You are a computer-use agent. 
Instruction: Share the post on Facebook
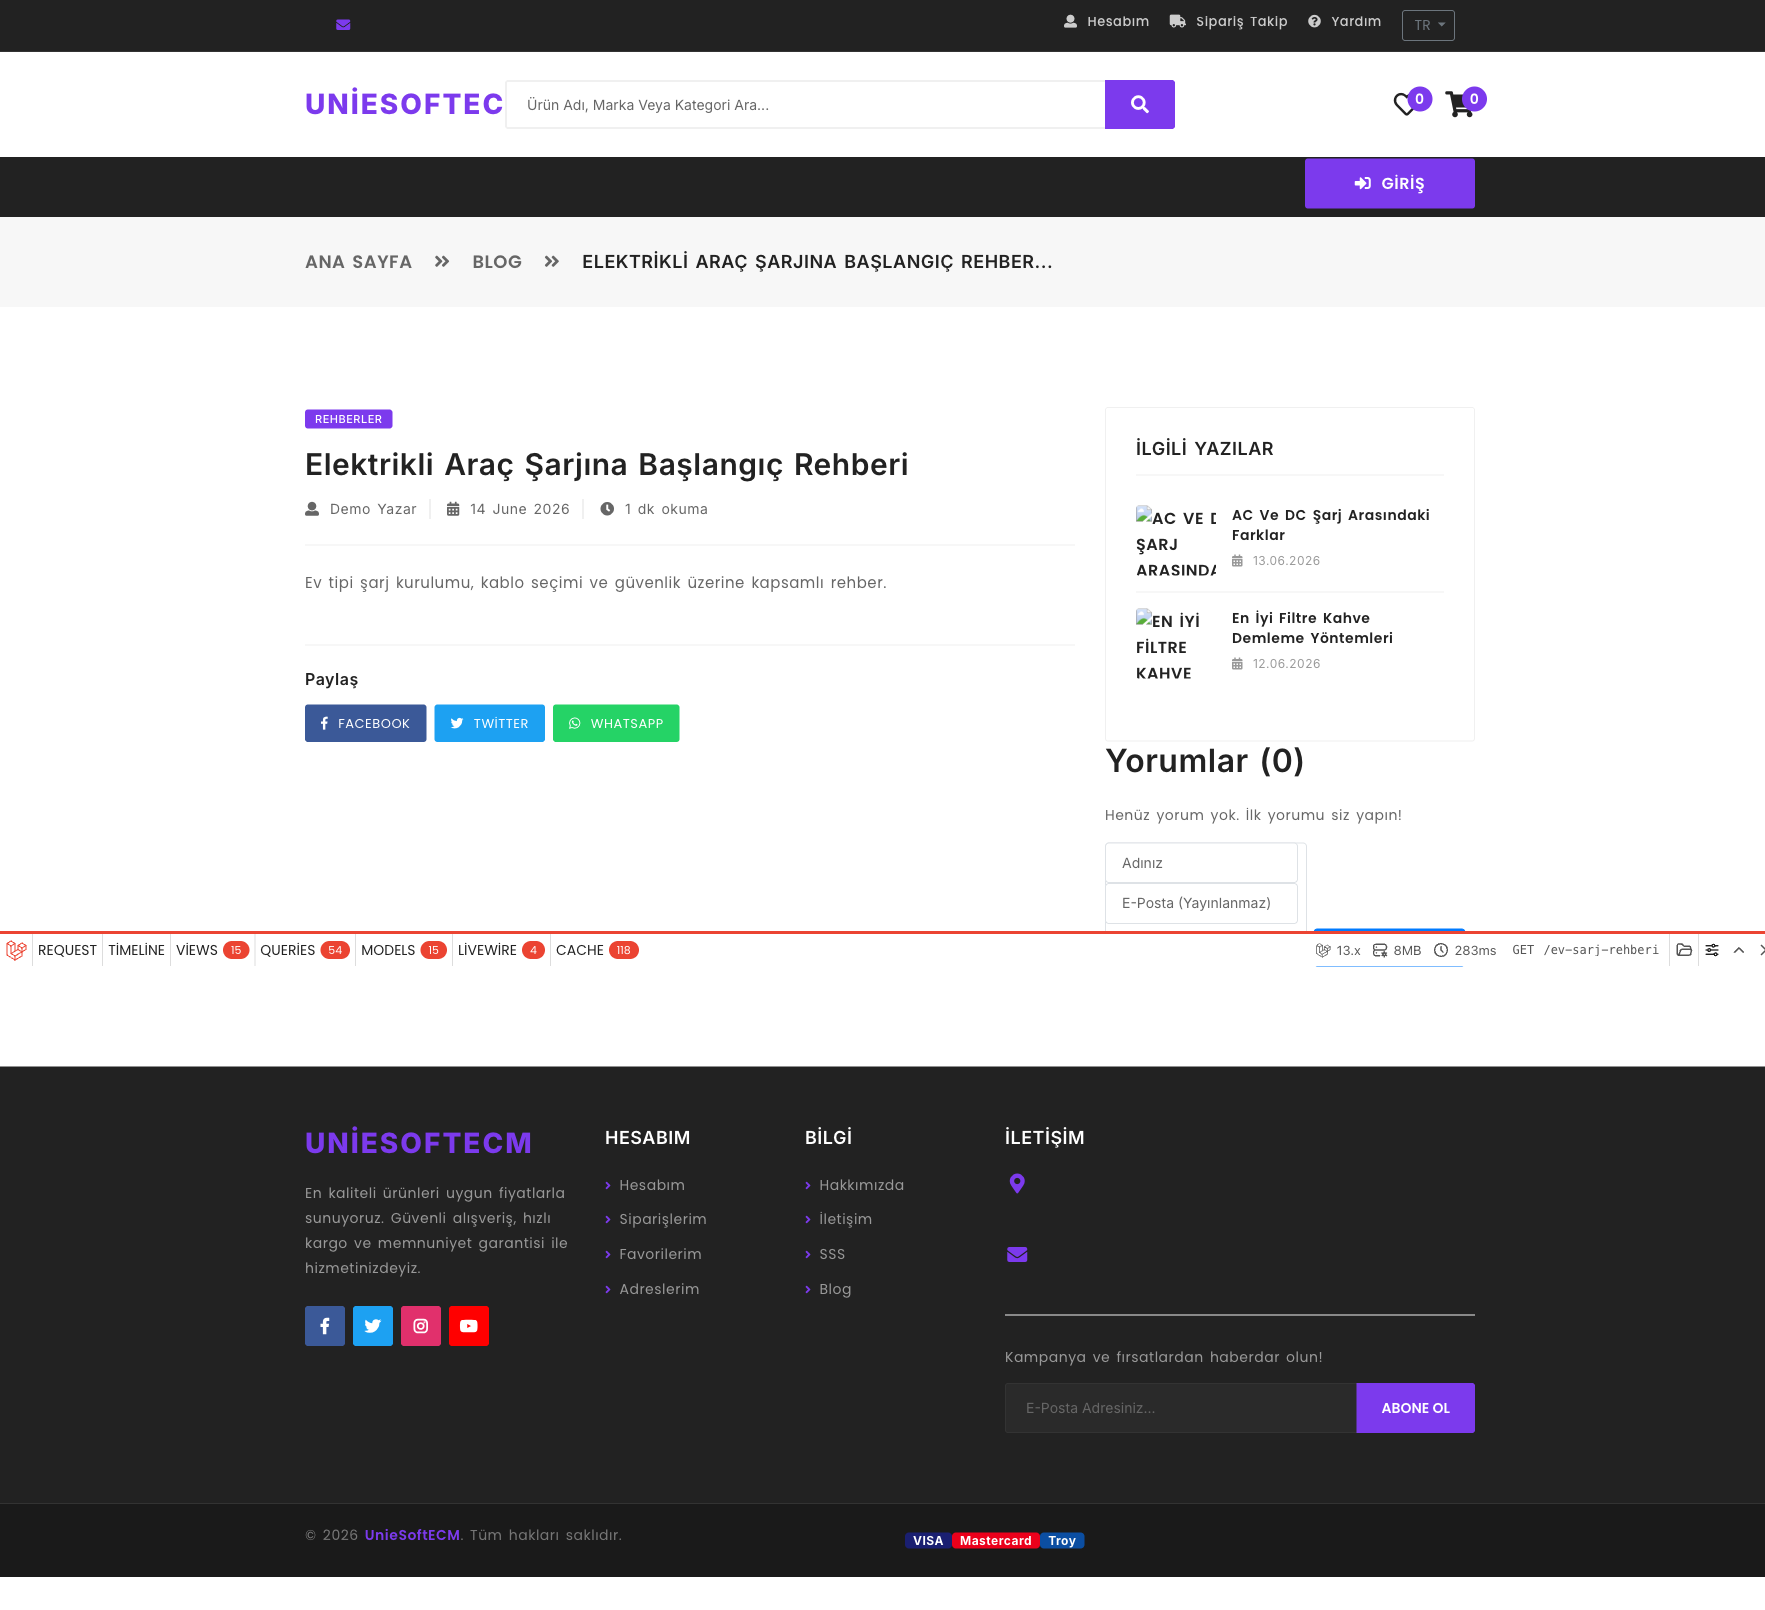[x=365, y=723]
